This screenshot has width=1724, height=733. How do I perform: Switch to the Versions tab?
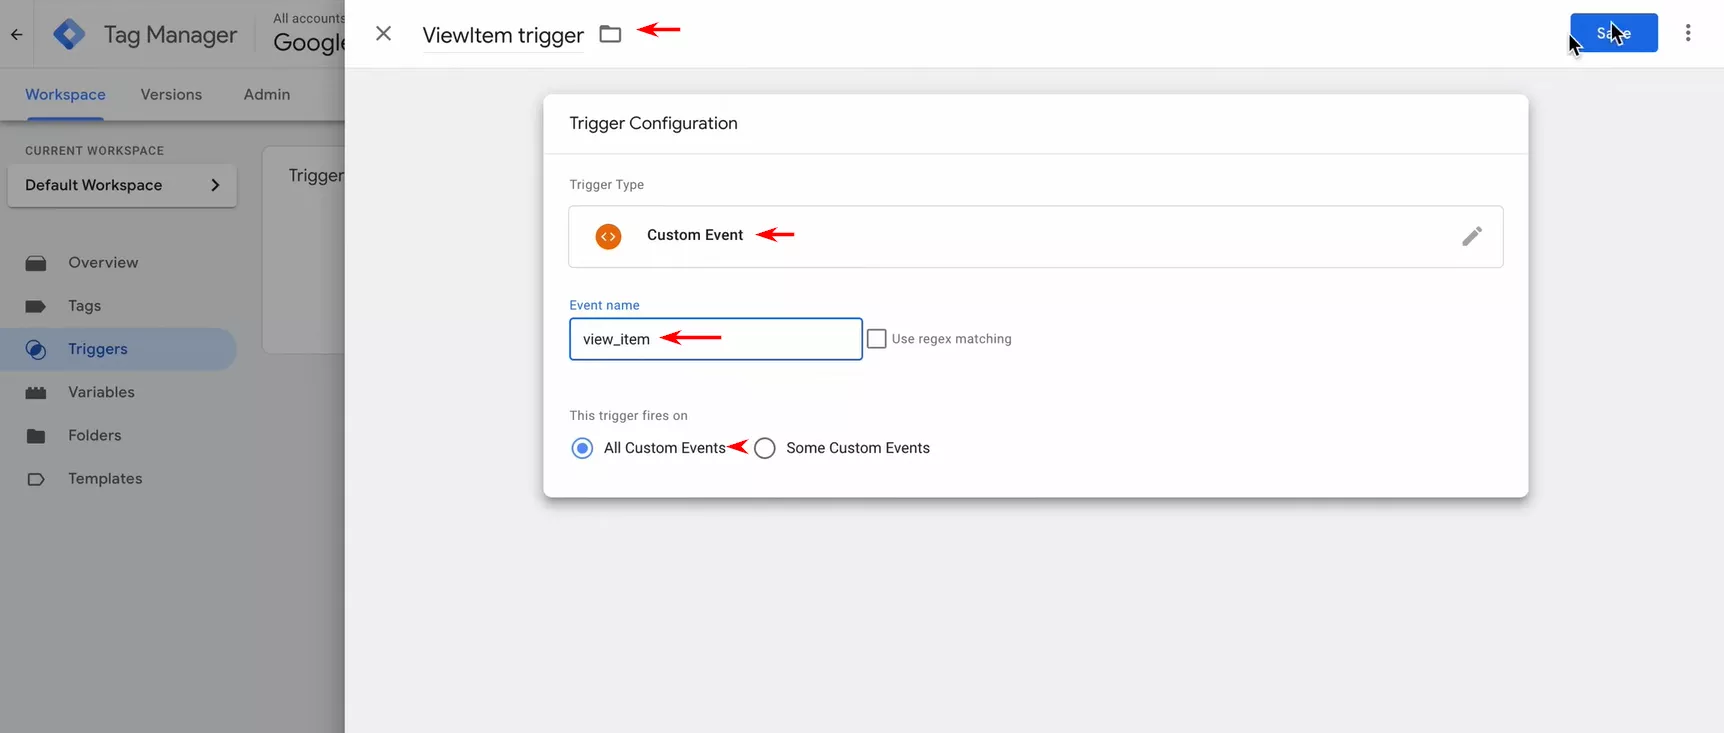(x=171, y=94)
